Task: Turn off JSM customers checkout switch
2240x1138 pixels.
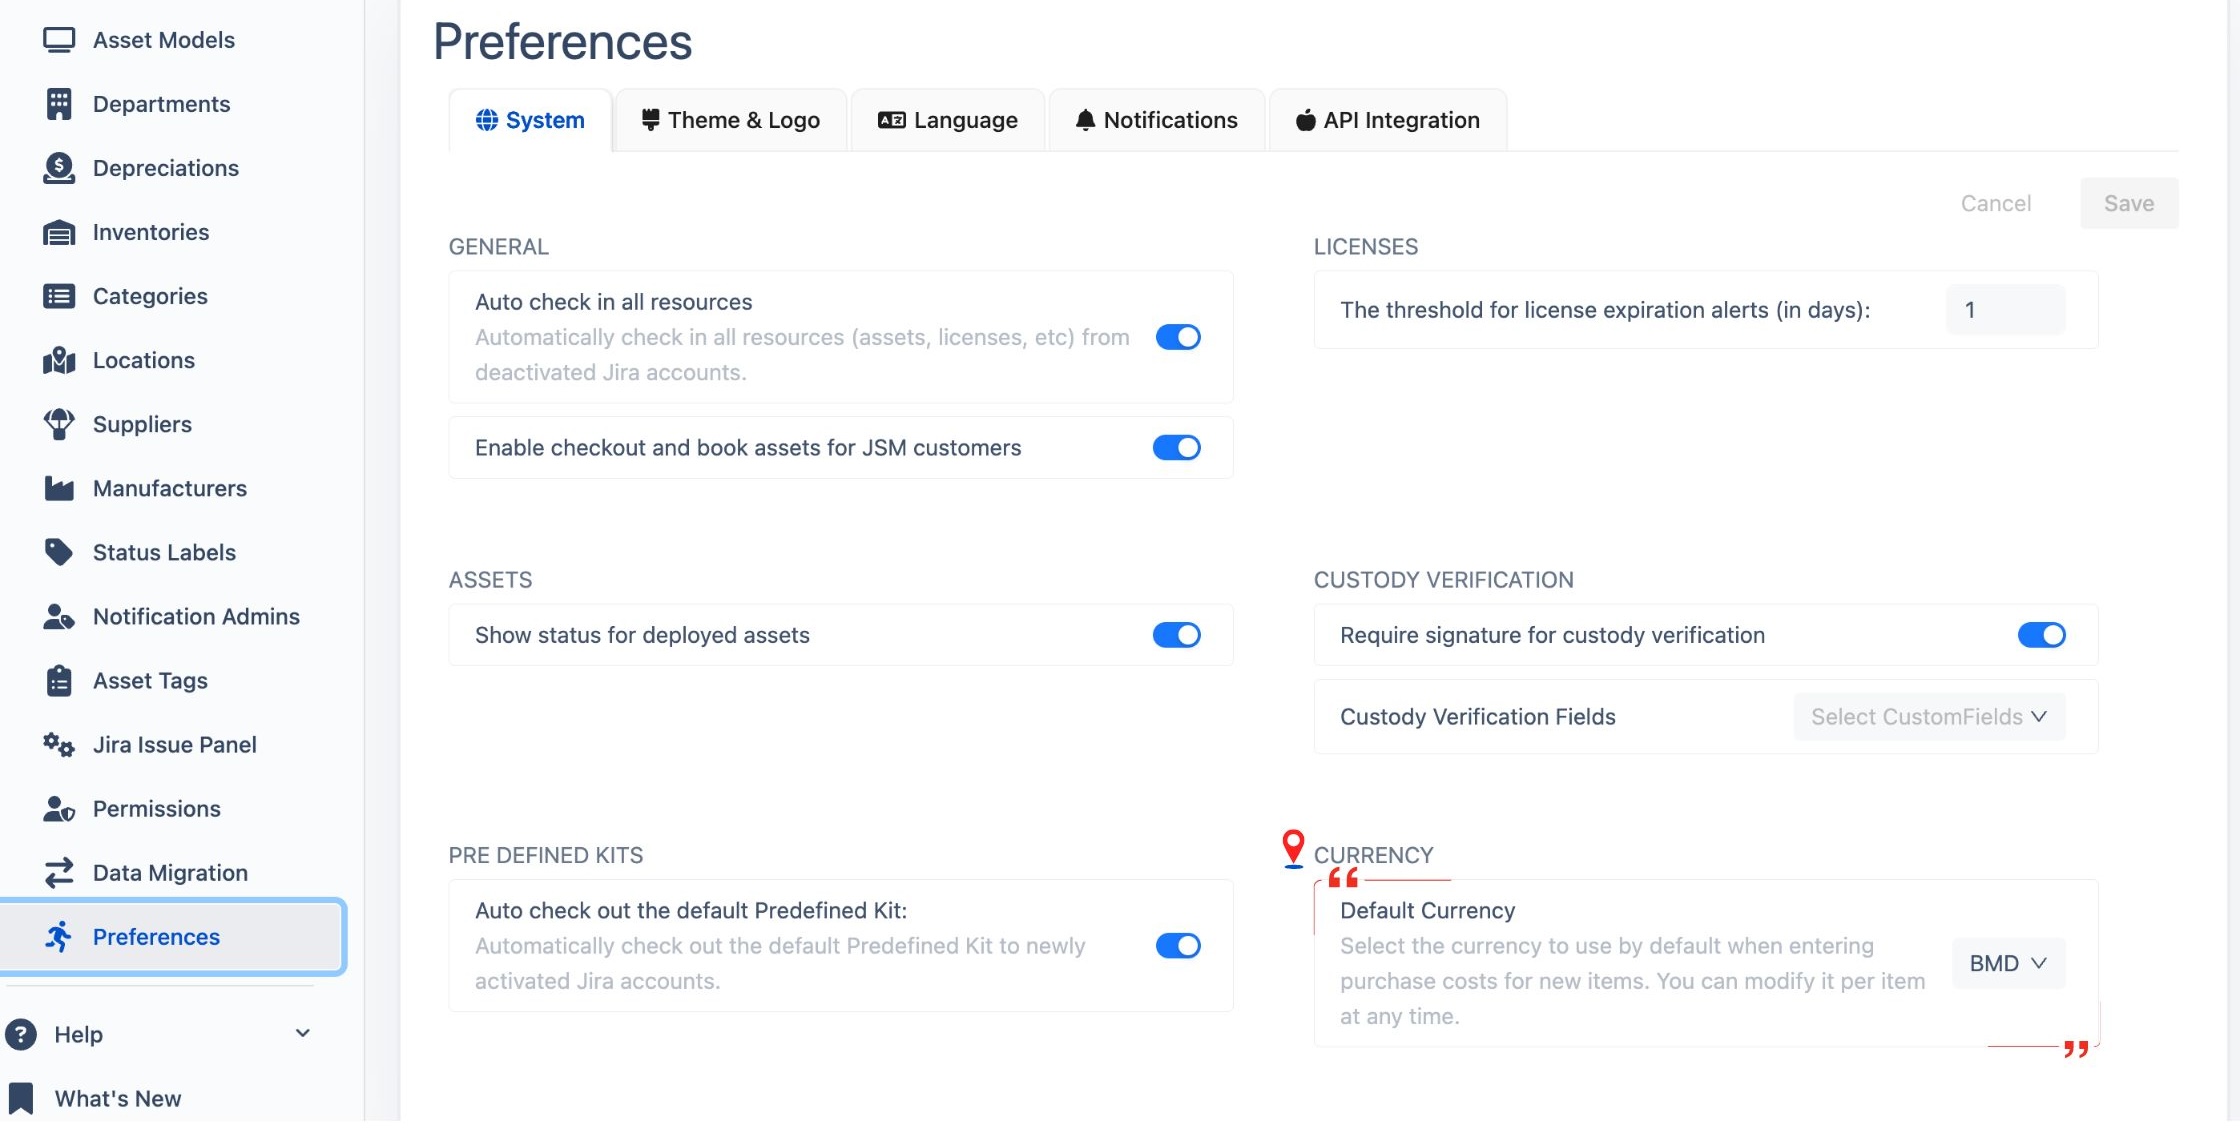Action: coord(1176,448)
